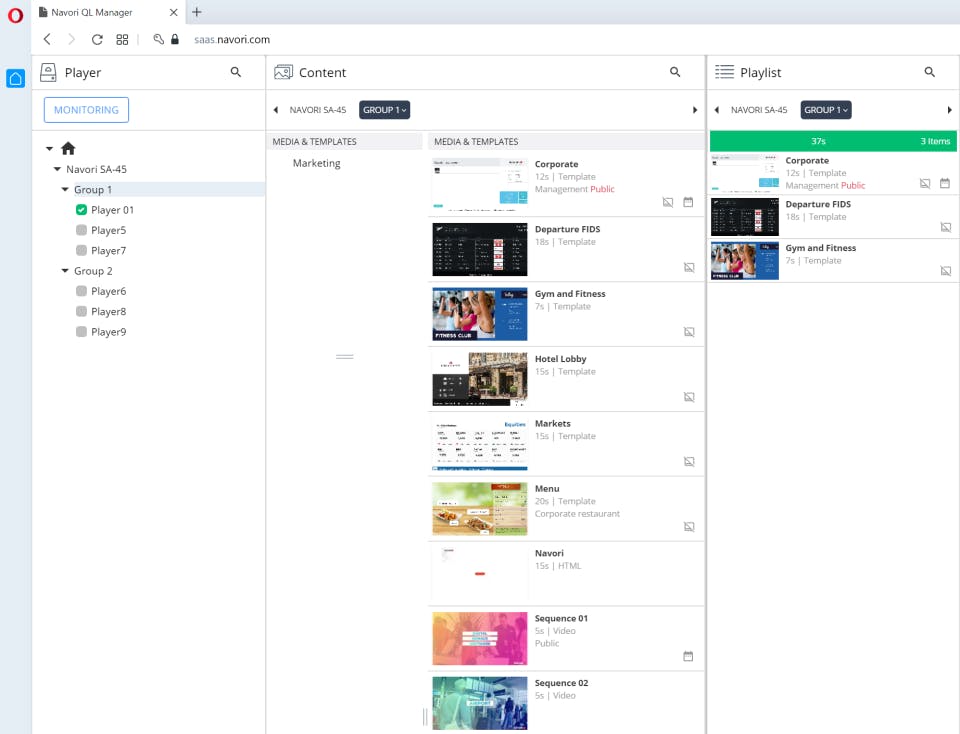The image size is (960, 734).
Task: Click the MONITORING button
Action: 86,110
